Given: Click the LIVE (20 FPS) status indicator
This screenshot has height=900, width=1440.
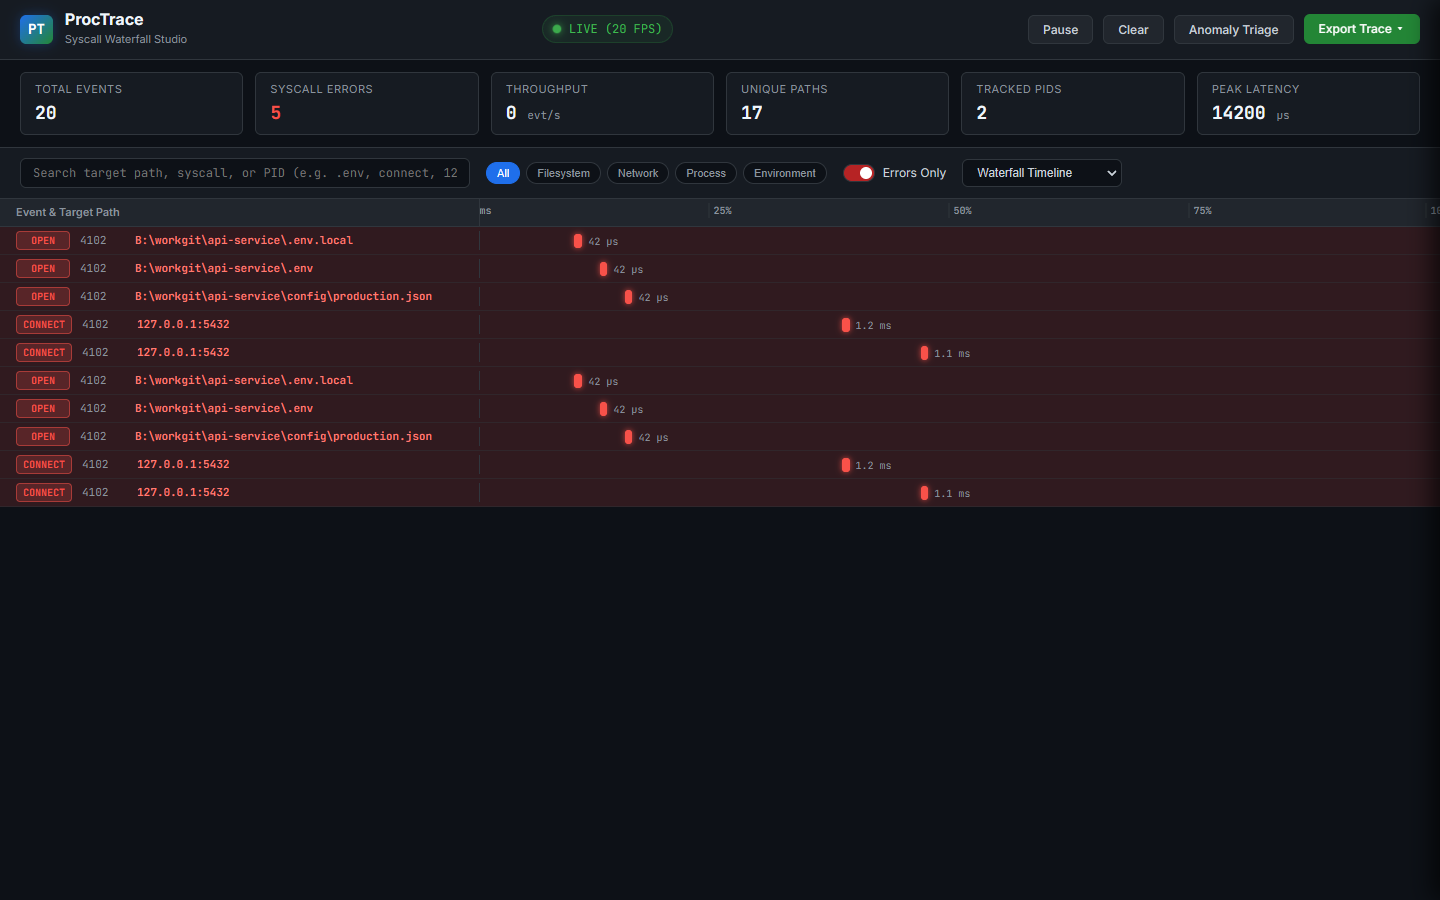Looking at the screenshot, I should [x=607, y=29].
